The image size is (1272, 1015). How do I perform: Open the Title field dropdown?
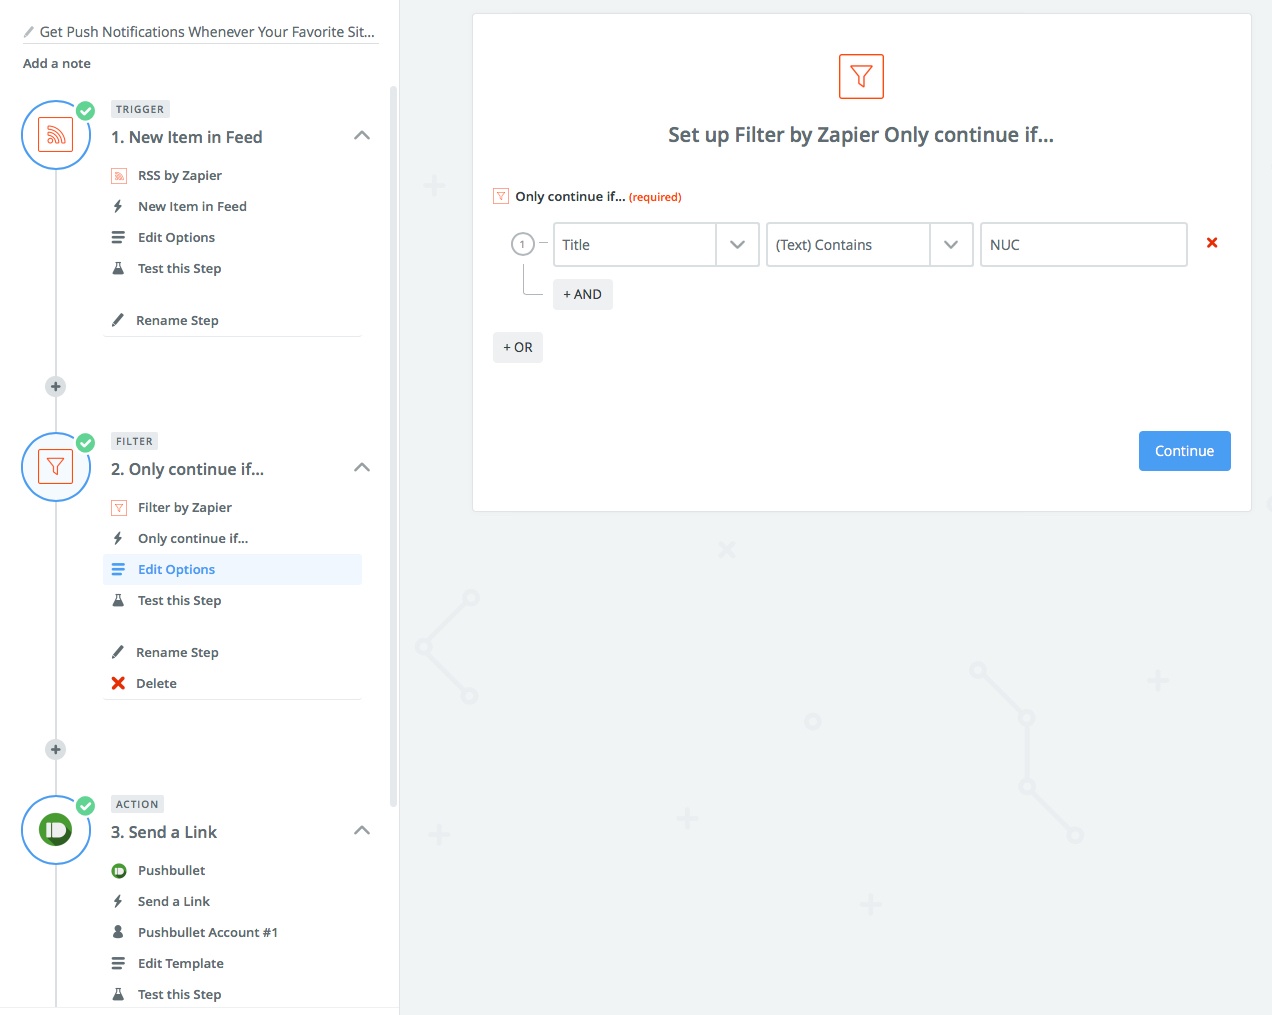tap(737, 245)
